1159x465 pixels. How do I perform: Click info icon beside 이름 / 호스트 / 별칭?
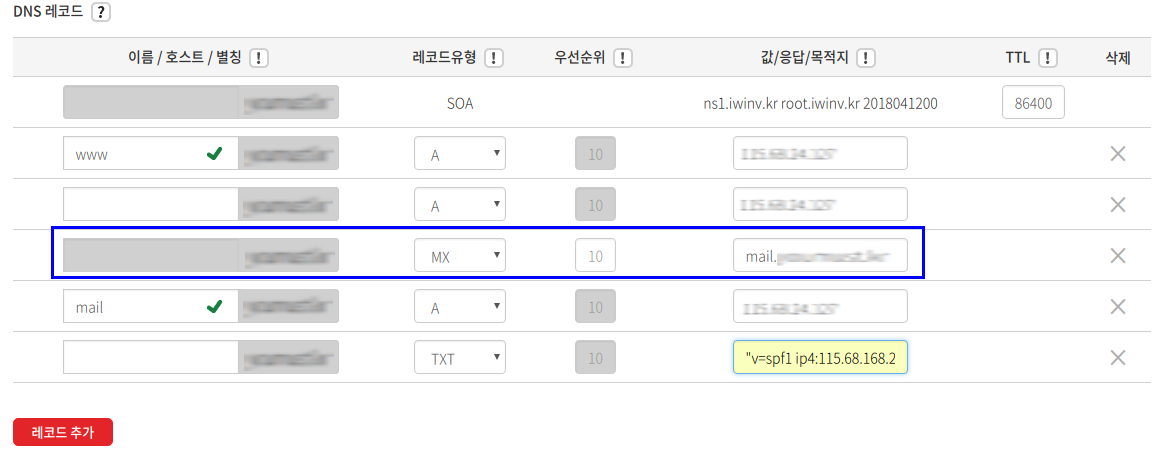click(259, 58)
